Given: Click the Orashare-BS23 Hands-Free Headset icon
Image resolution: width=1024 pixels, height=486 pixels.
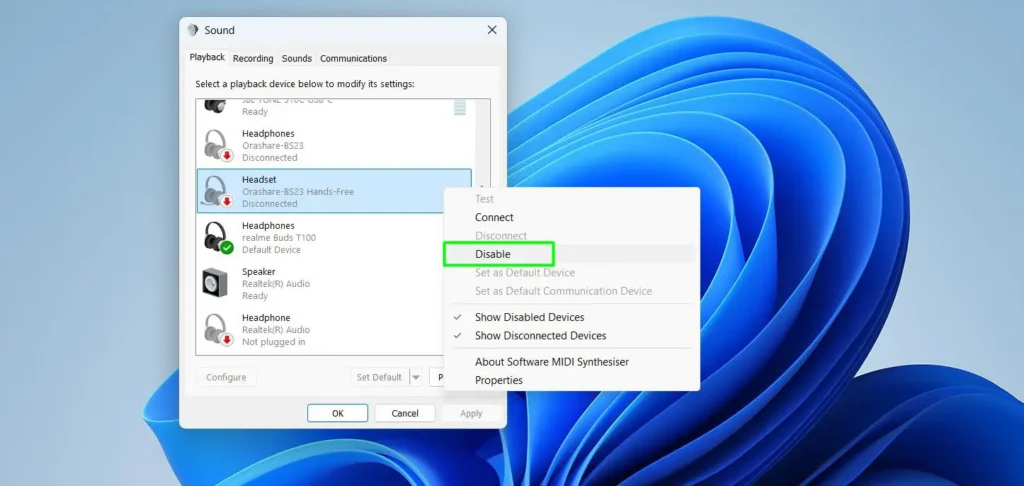Looking at the screenshot, I should coord(217,191).
